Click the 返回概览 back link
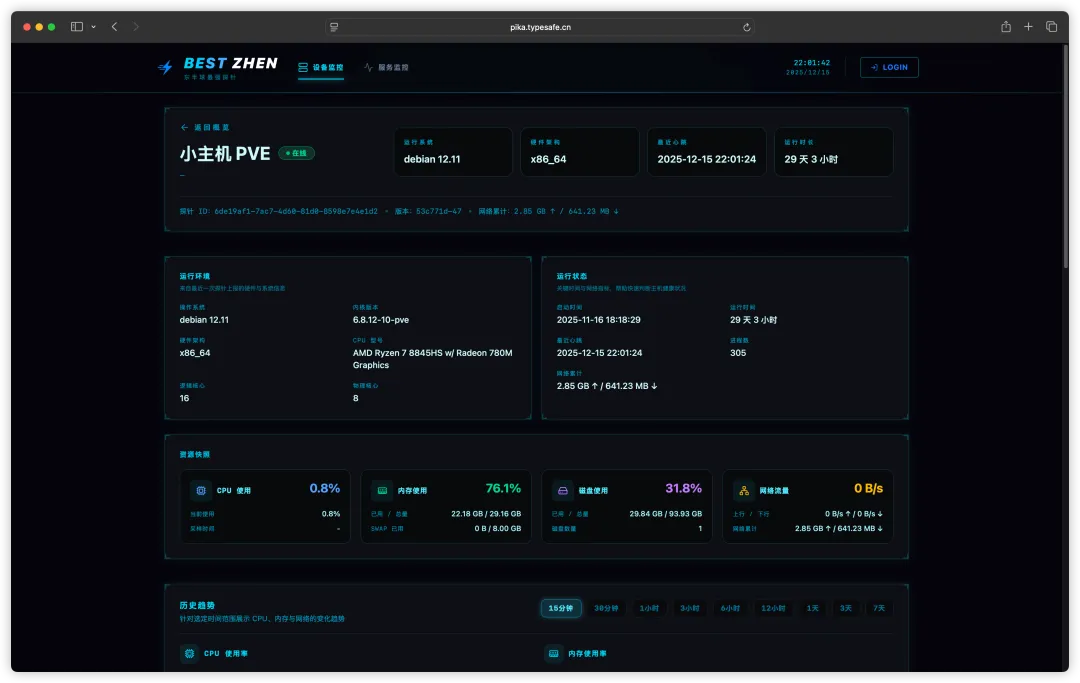Screen dimensions: 1080x683 pos(205,127)
